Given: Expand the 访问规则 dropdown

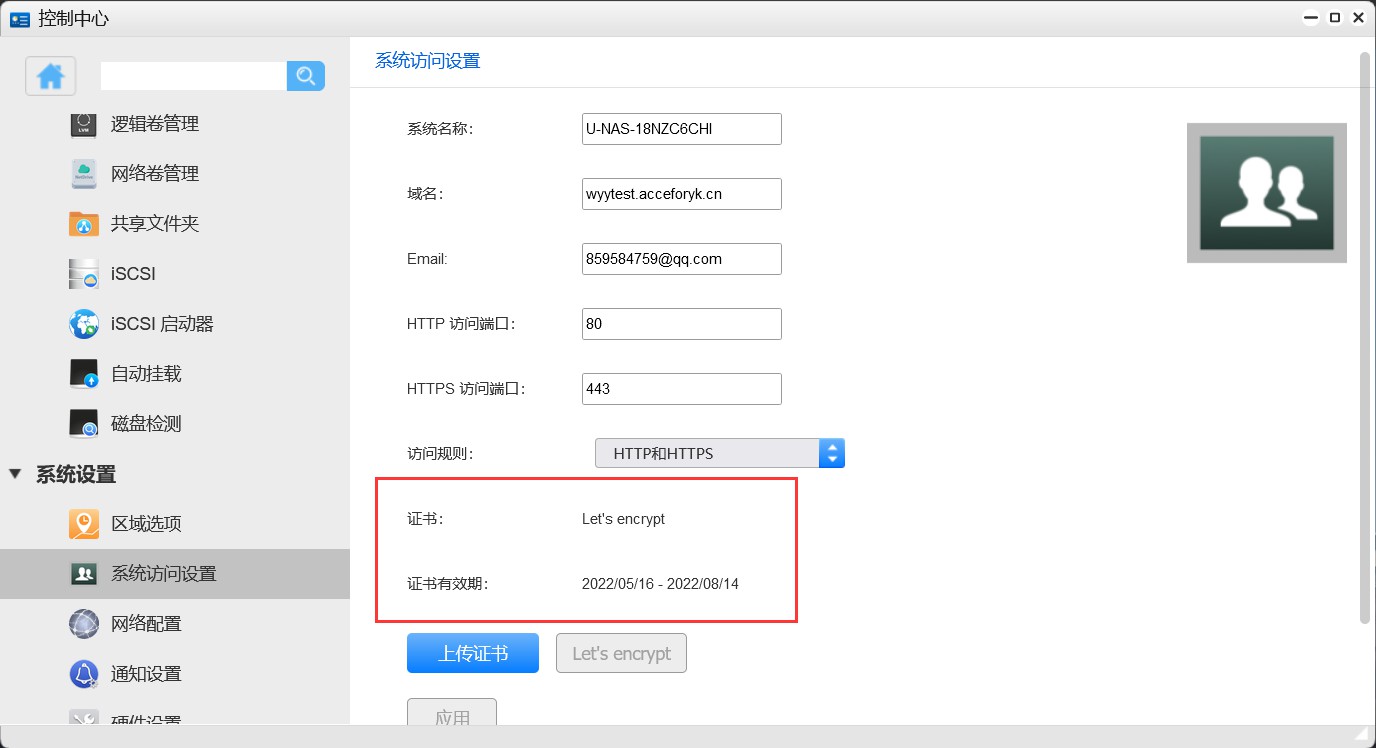Looking at the screenshot, I should tap(708, 453).
